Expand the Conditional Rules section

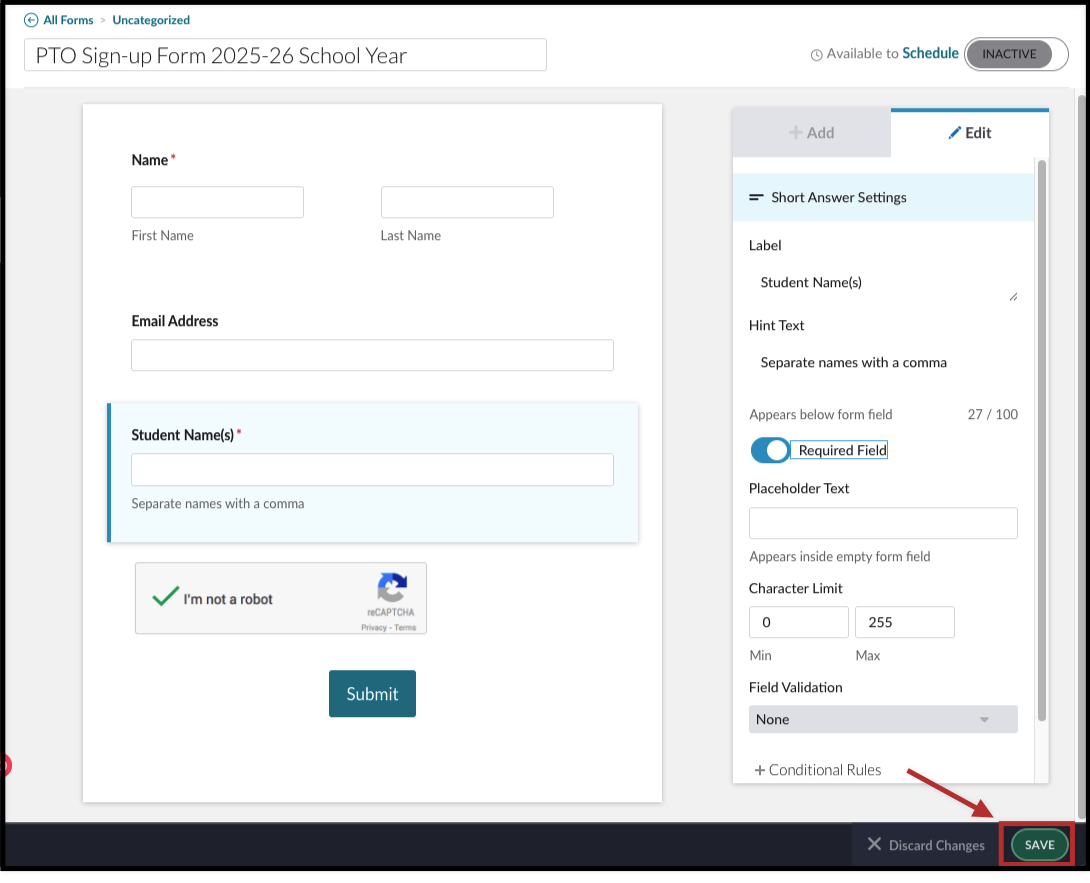click(x=818, y=770)
